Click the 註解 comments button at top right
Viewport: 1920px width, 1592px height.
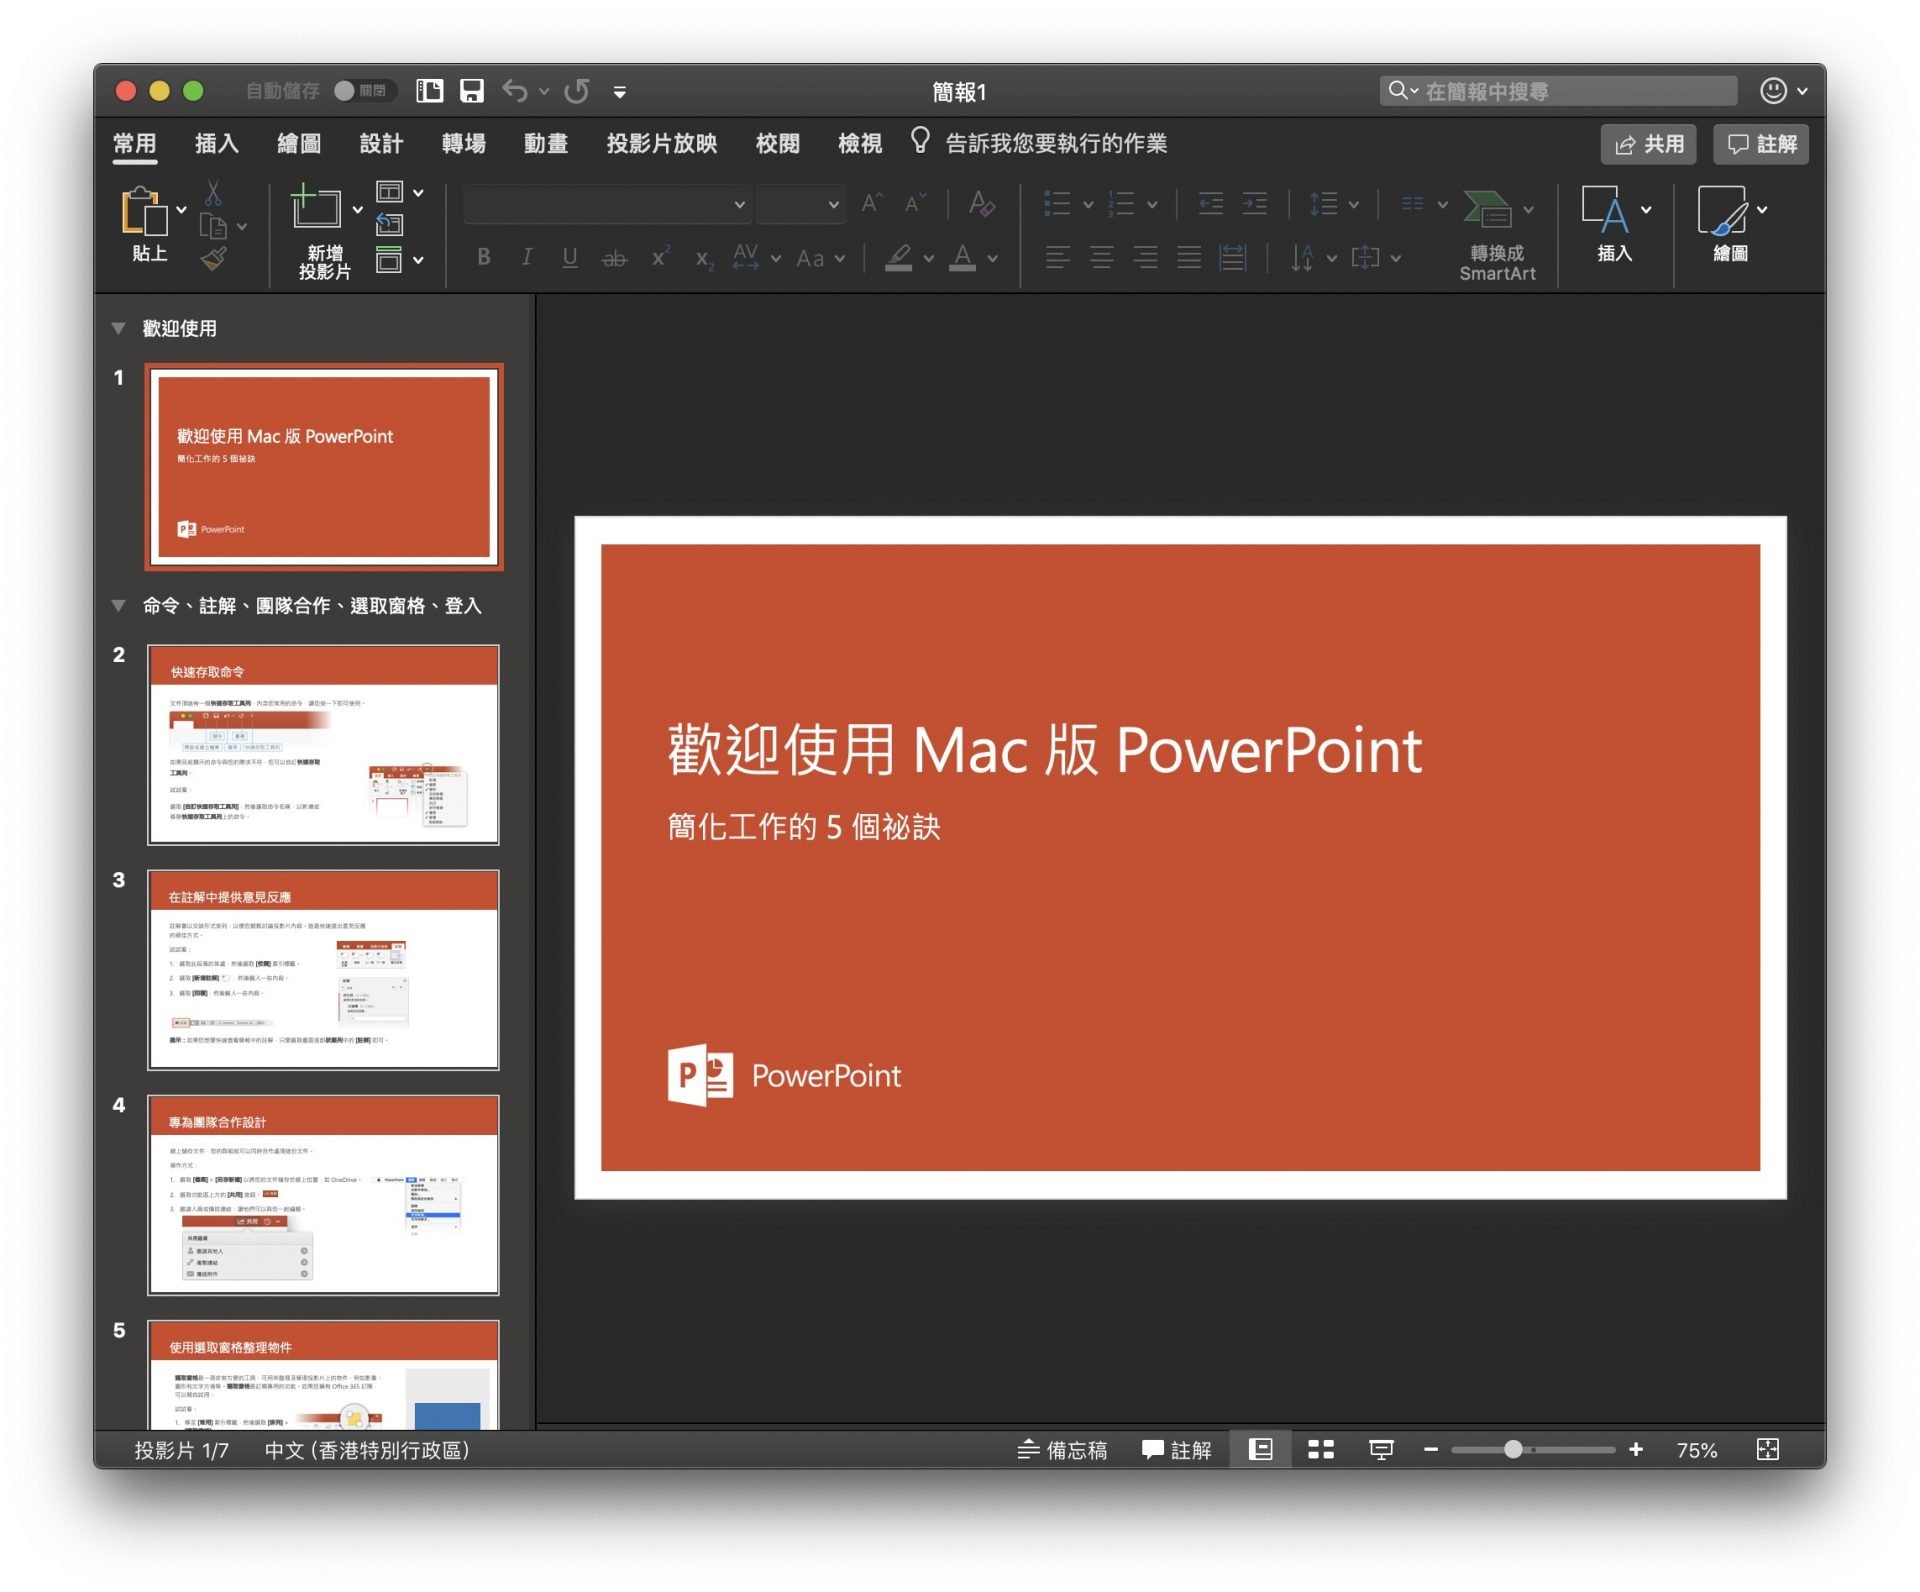pyautogui.click(x=1761, y=144)
